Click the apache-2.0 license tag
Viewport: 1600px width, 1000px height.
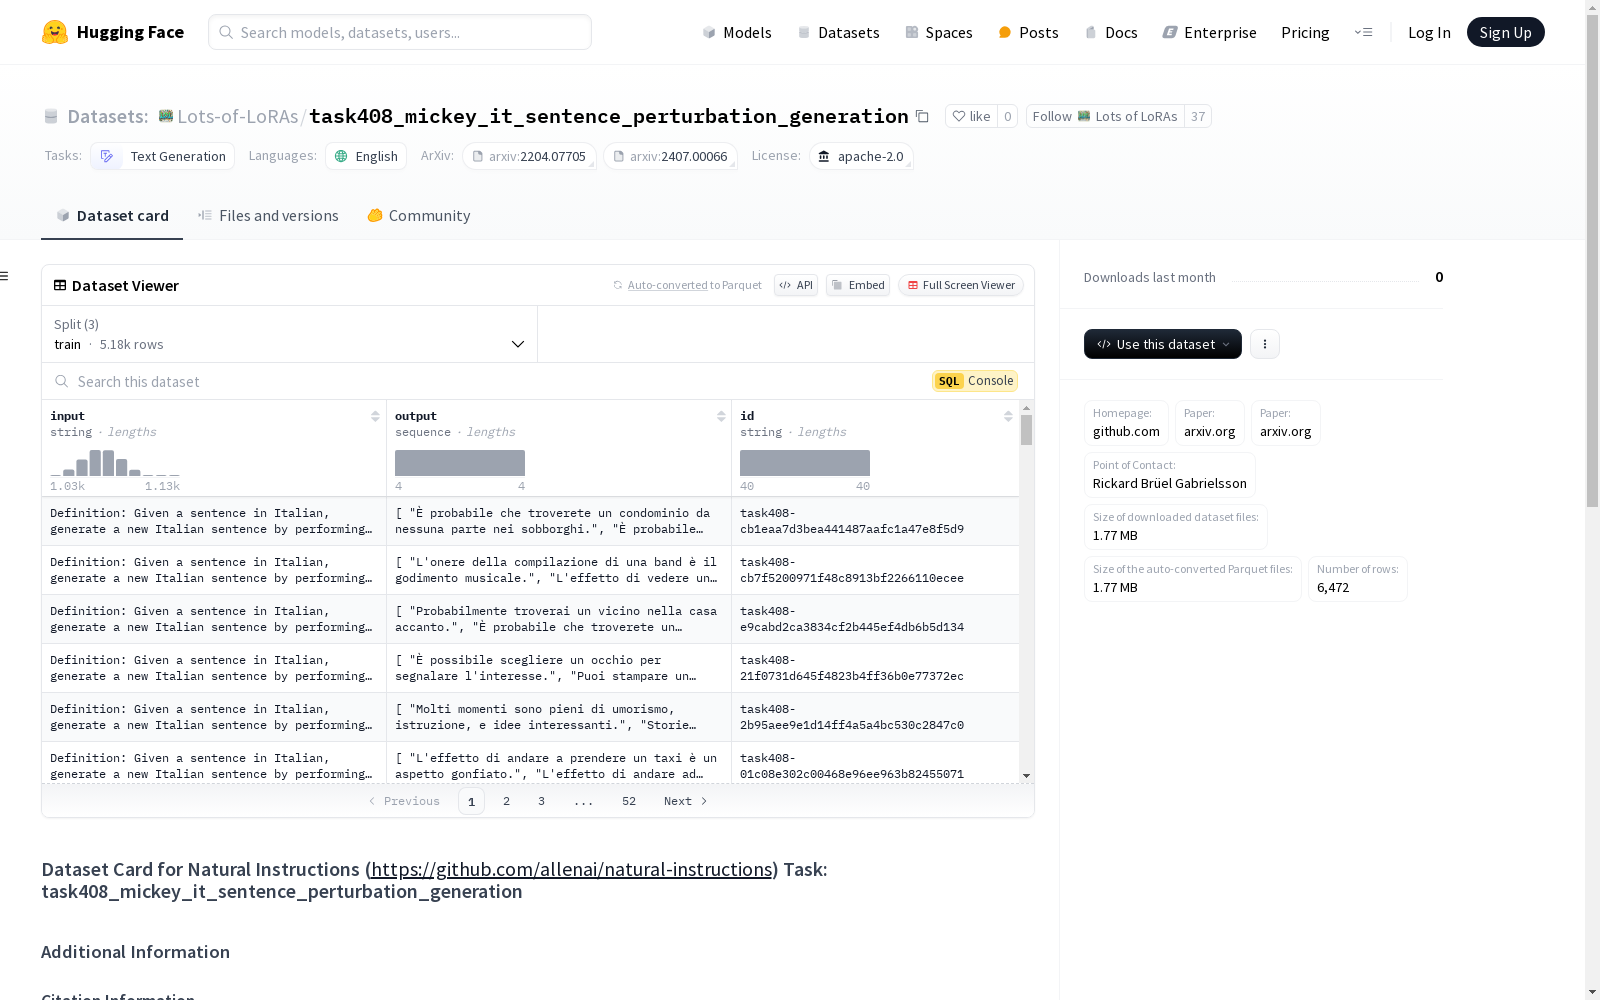(x=861, y=156)
